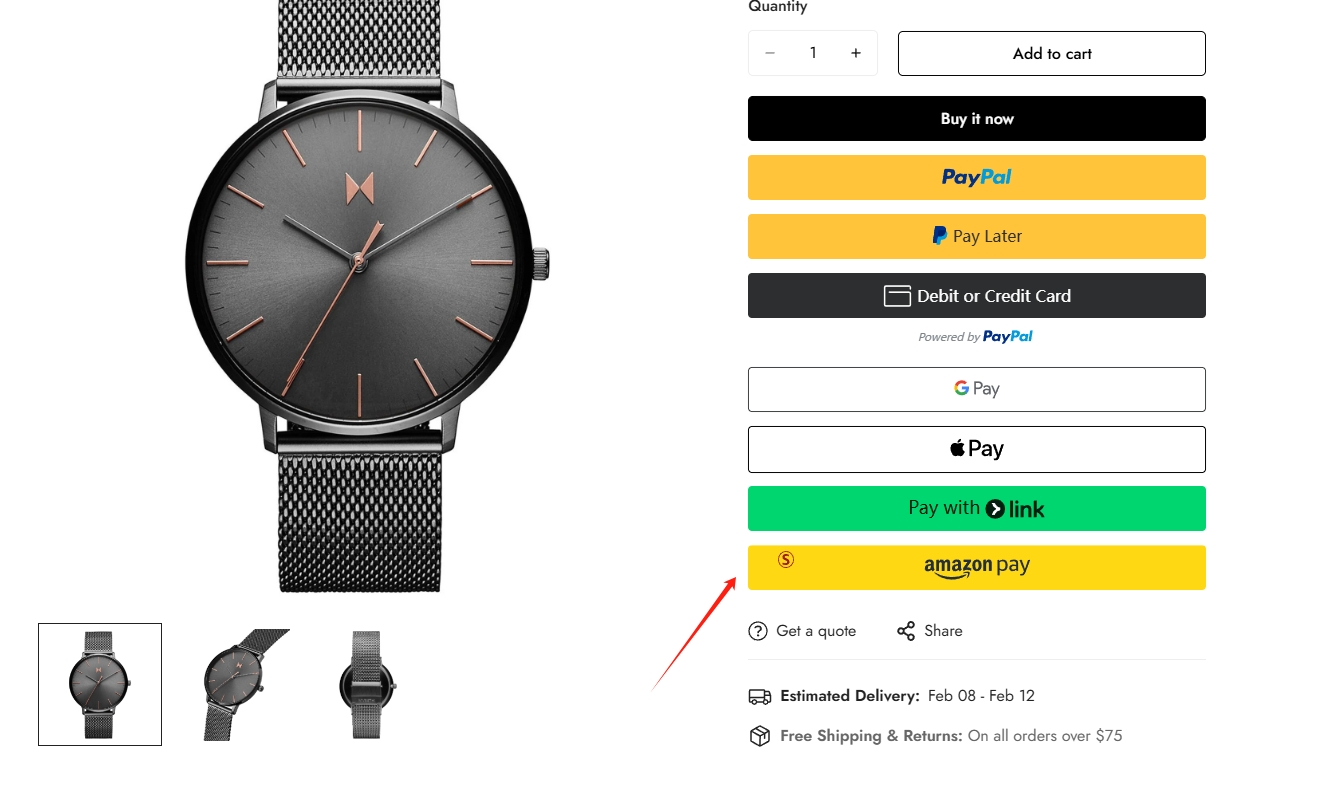
Task: Select the back-view watch thumbnail
Action: 367,684
